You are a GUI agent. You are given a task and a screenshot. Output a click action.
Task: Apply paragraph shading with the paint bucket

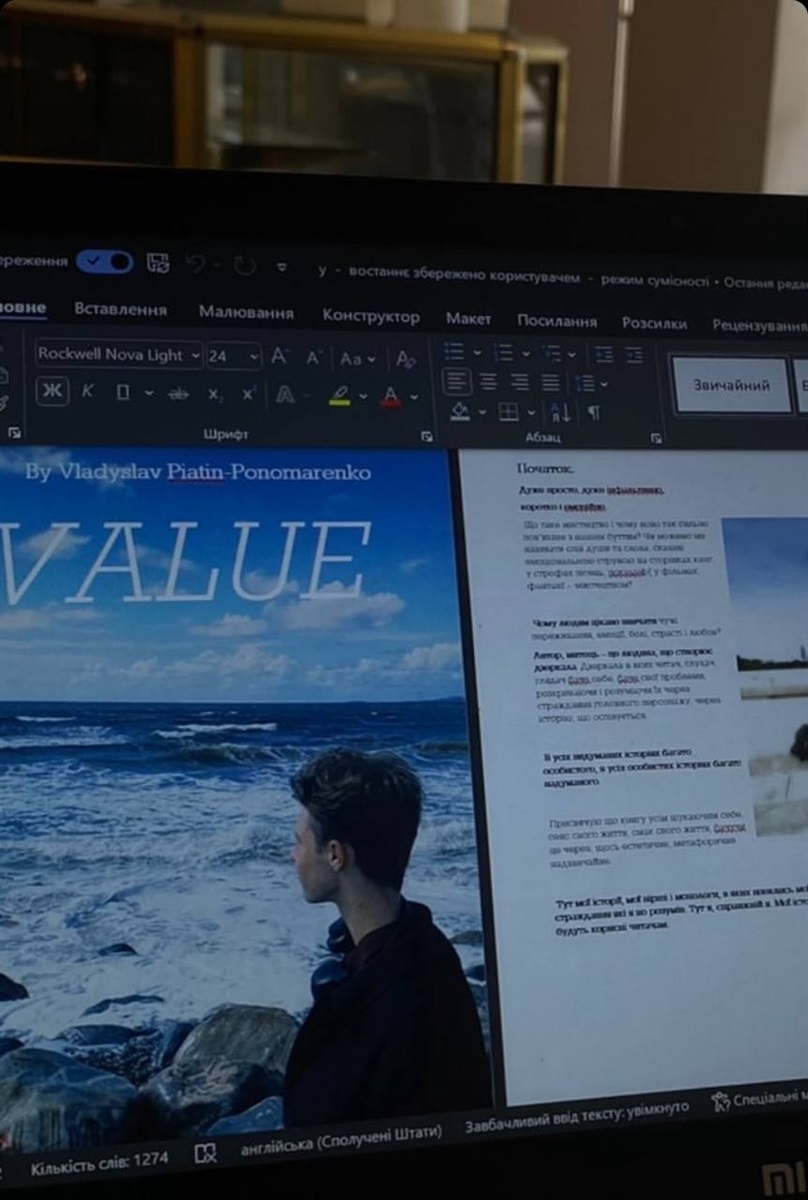460,411
